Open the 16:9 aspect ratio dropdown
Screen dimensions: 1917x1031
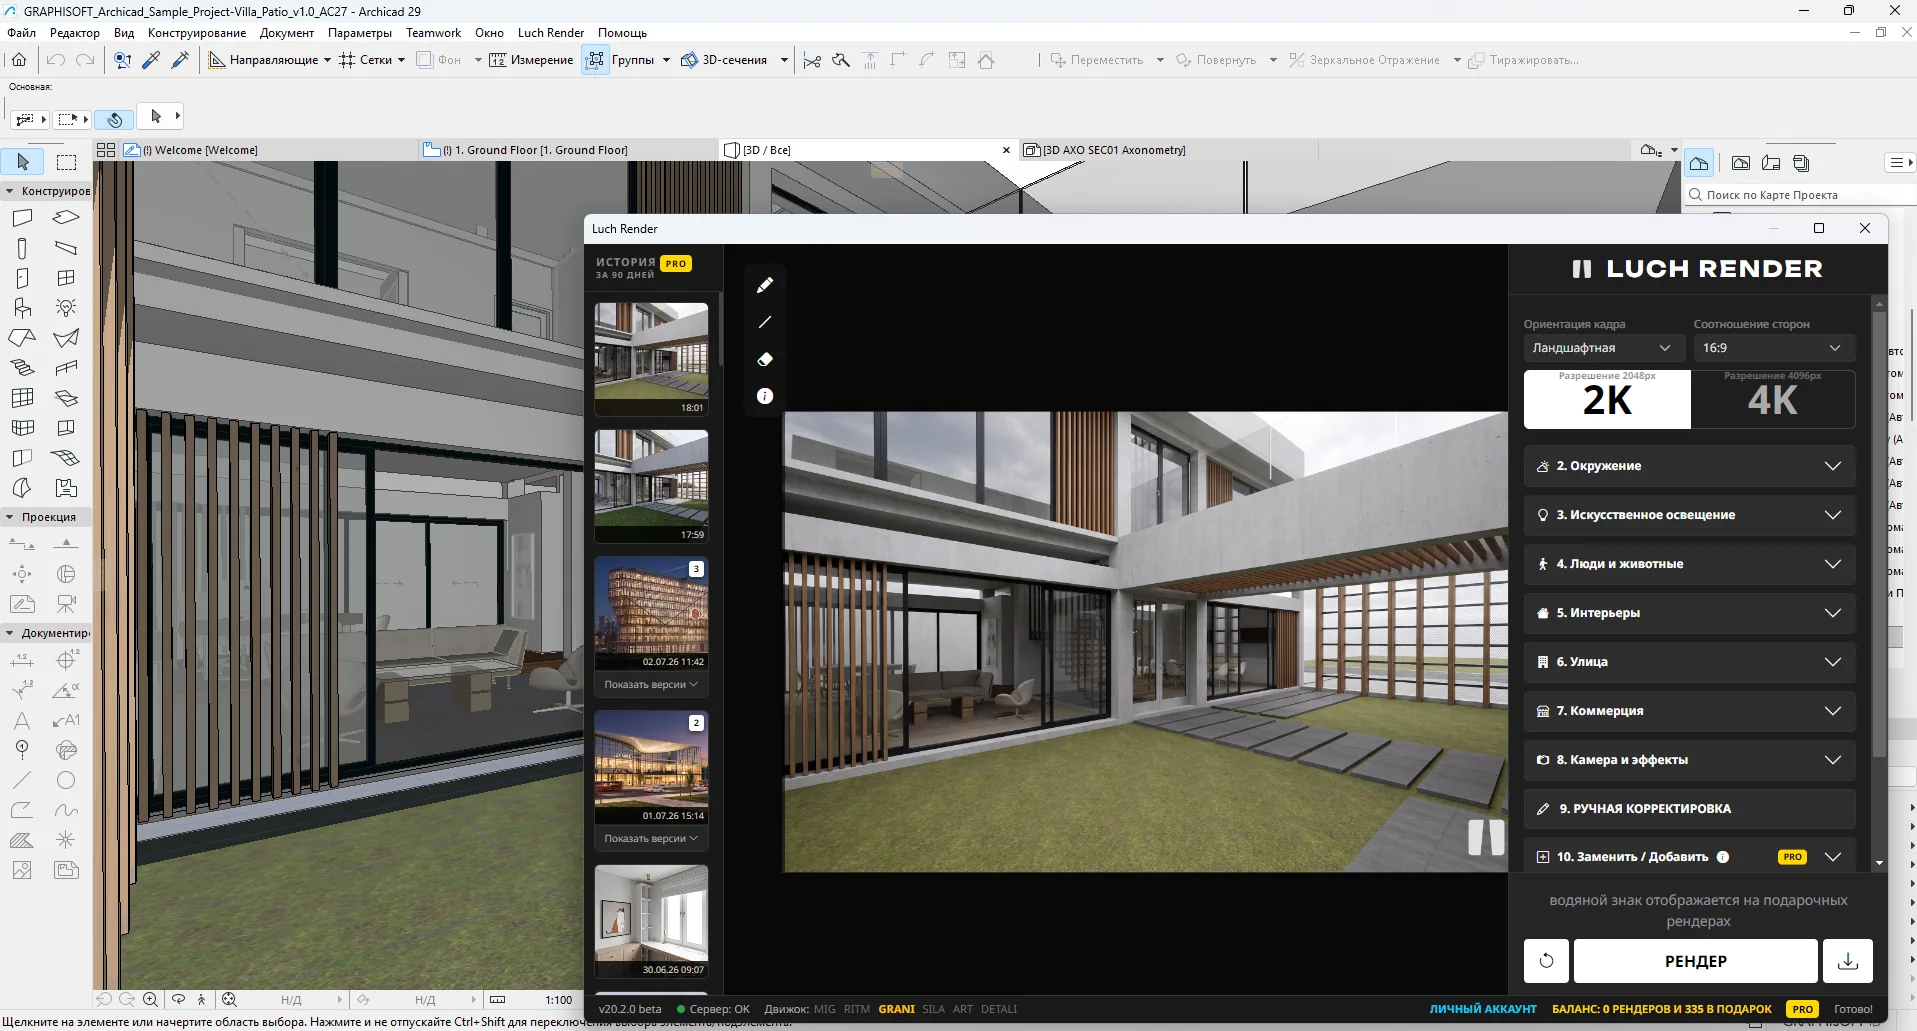pyautogui.click(x=1772, y=348)
